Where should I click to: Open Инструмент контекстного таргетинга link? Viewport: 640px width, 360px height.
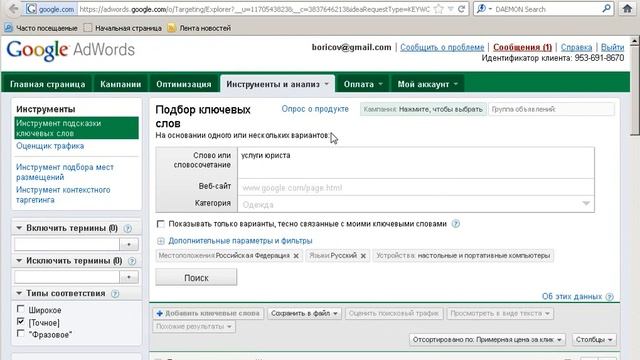63,195
